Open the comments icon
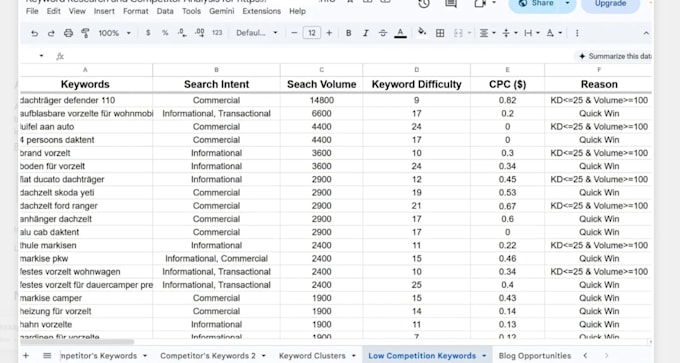 [x=451, y=3]
